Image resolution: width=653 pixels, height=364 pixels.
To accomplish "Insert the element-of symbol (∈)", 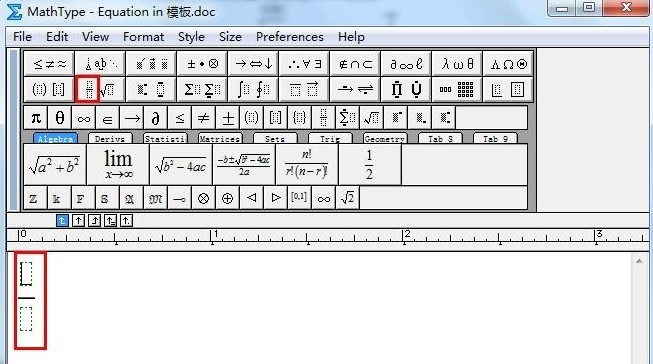I will [x=107, y=118].
